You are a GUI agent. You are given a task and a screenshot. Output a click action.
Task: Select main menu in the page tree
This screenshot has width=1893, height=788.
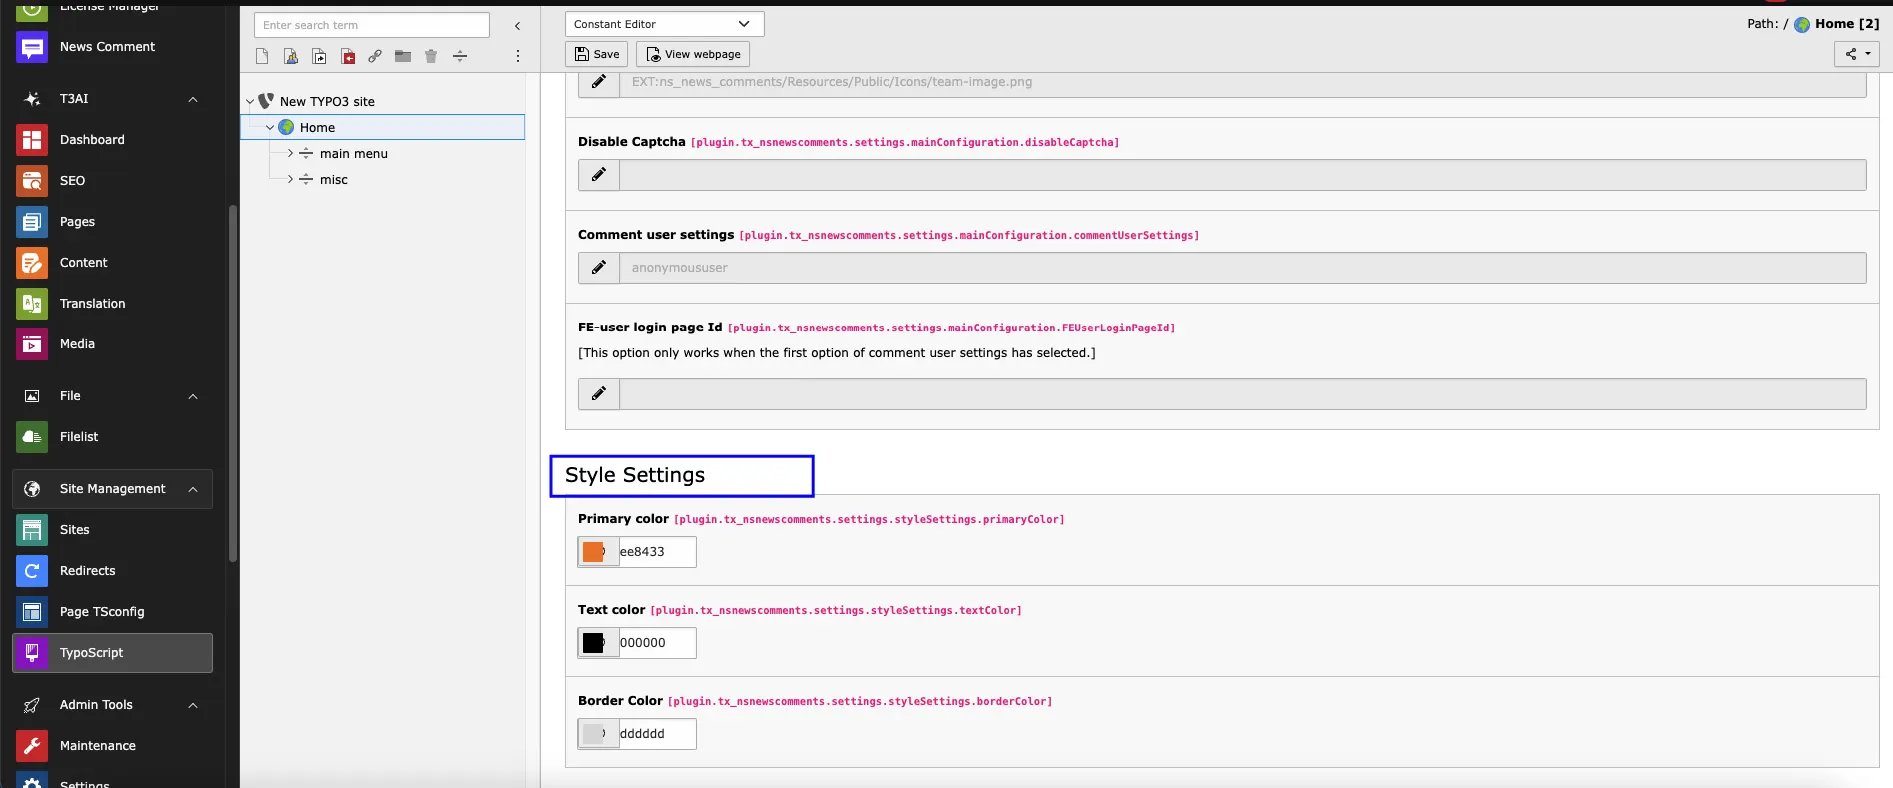(x=354, y=154)
